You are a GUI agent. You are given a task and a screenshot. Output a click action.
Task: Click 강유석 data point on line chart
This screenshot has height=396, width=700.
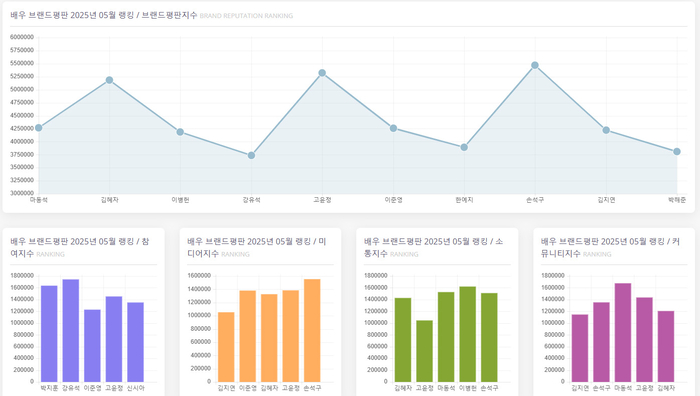coord(251,155)
